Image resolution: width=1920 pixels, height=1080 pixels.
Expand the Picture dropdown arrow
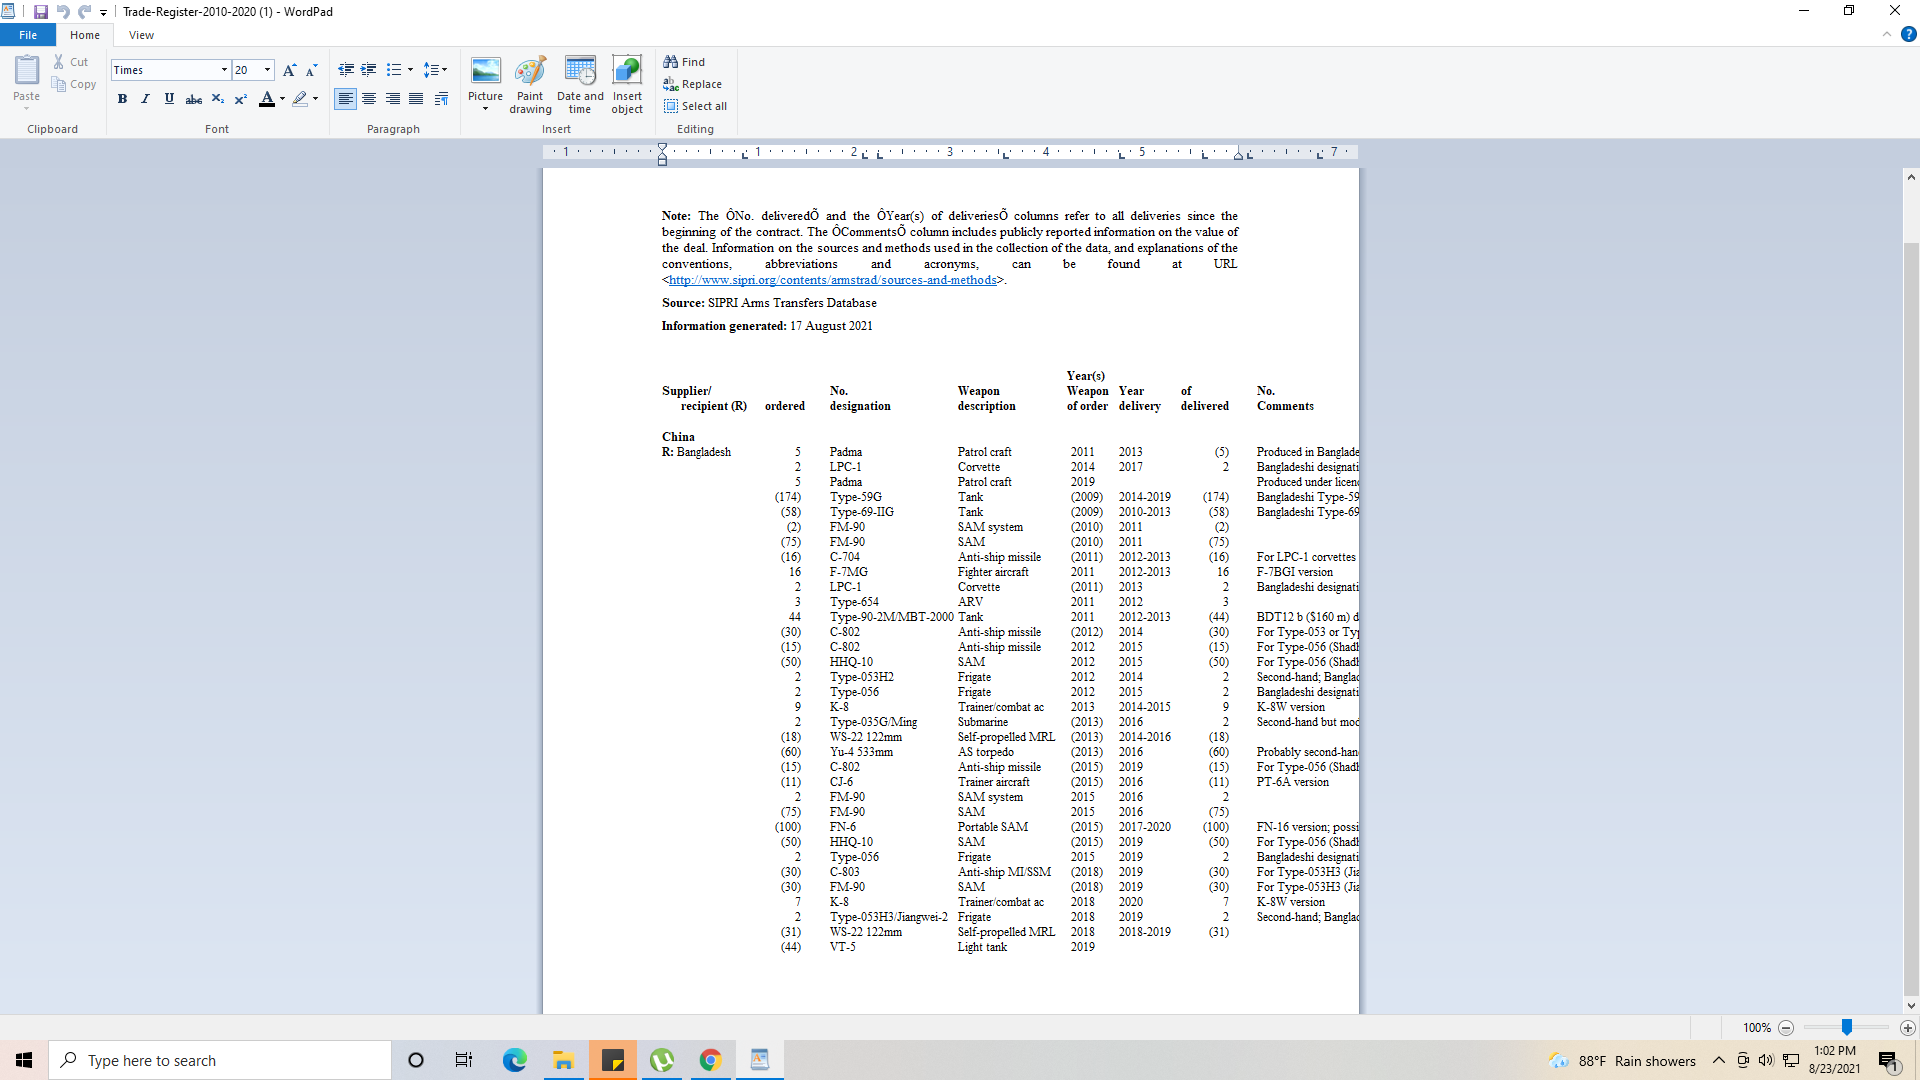click(x=486, y=109)
